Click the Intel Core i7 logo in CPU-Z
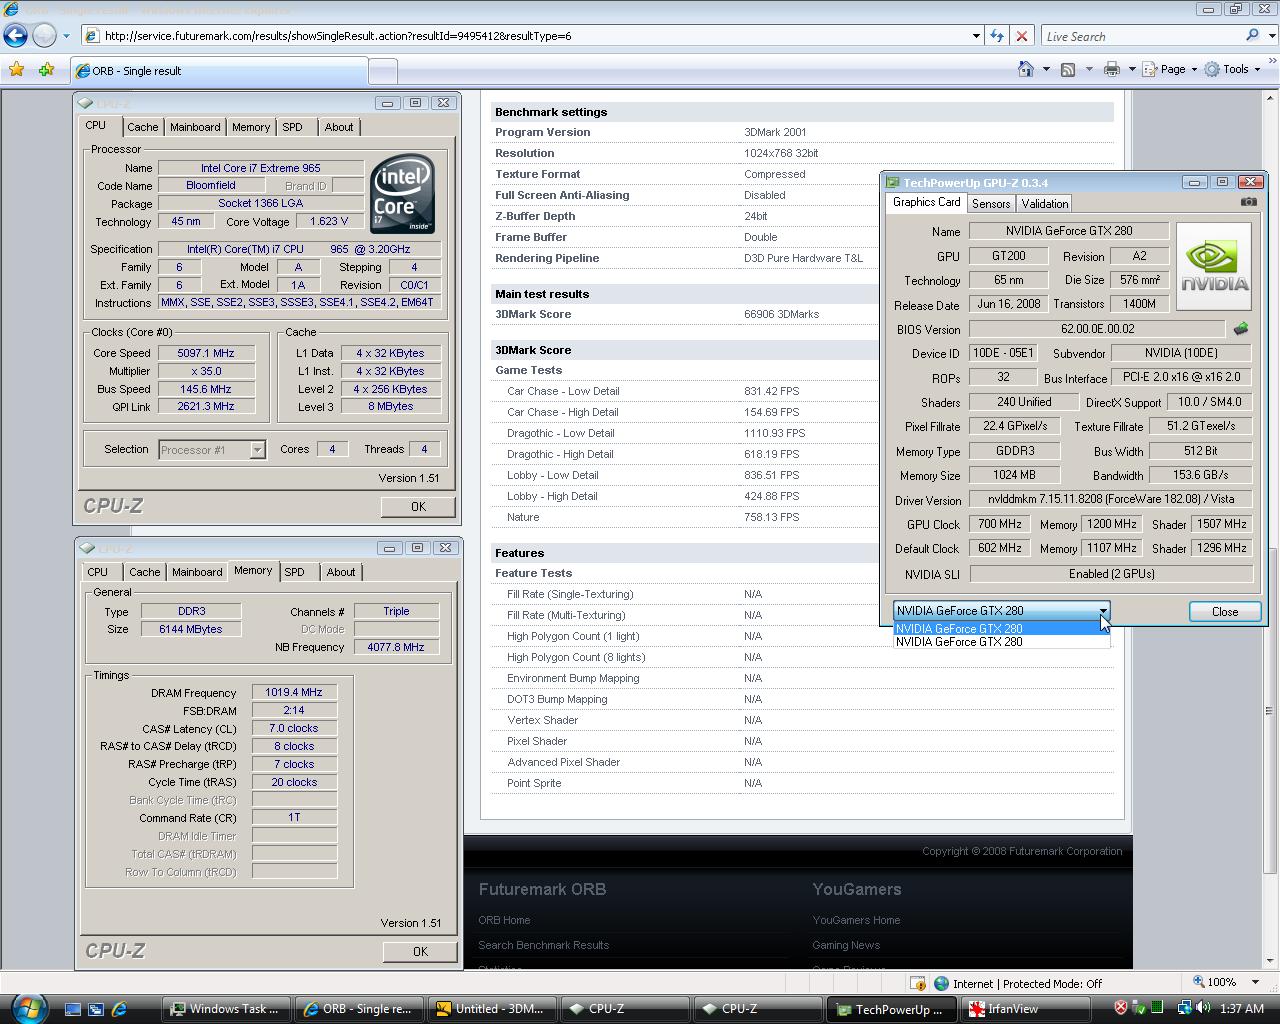1280x1024 pixels. (x=402, y=193)
